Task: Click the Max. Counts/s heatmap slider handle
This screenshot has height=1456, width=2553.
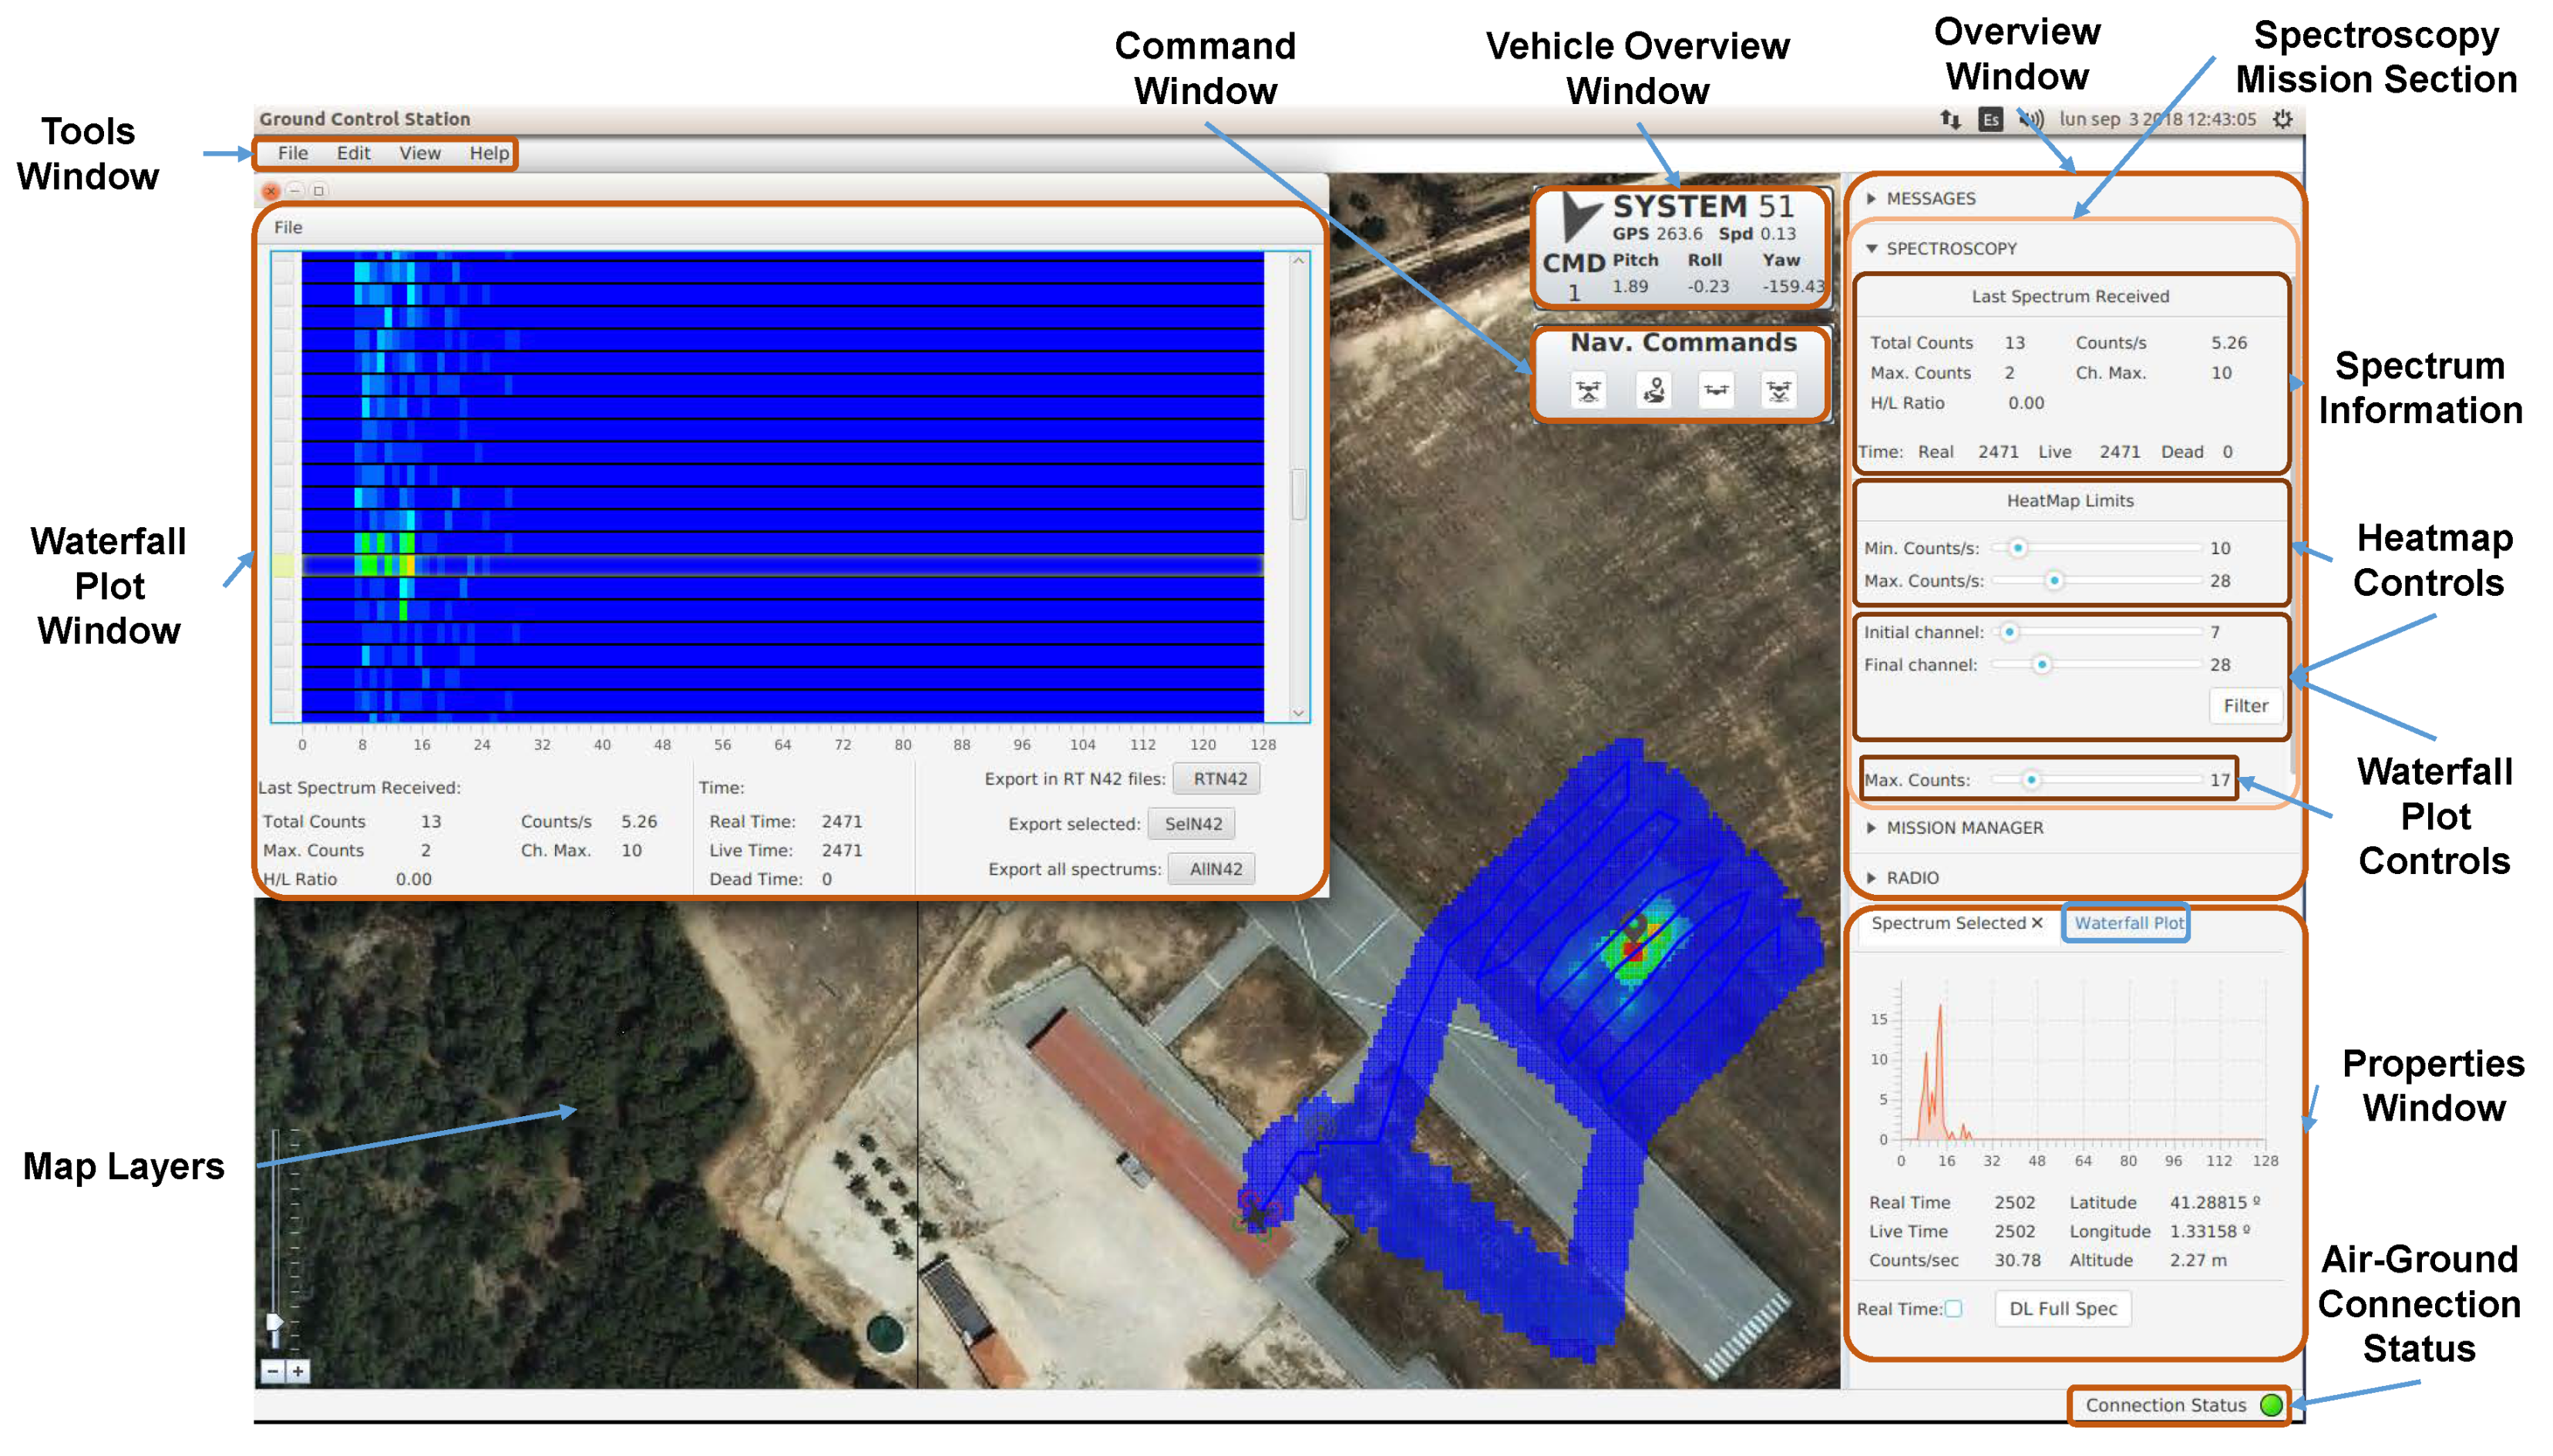Action: [2053, 580]
